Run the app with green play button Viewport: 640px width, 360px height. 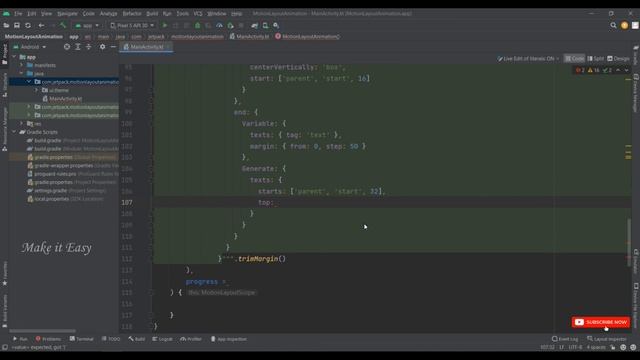pos(165,25)
